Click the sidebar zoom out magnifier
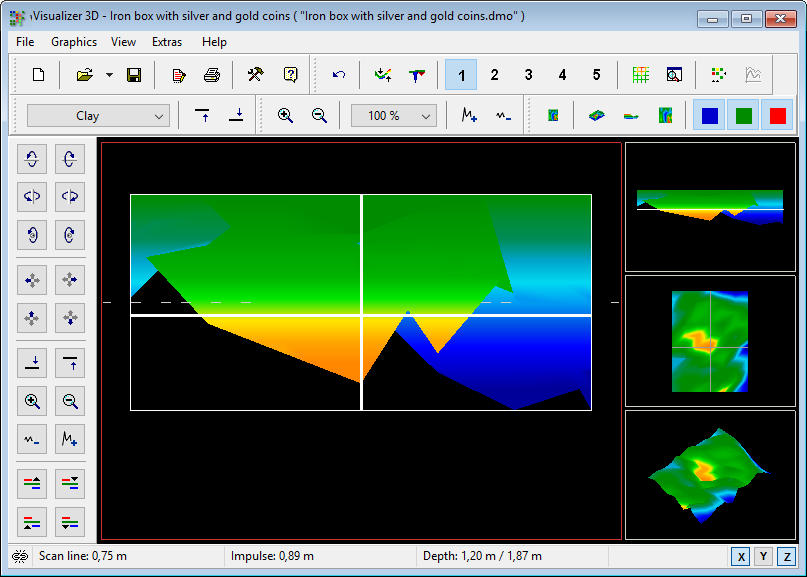 click(x=70, y=401)
